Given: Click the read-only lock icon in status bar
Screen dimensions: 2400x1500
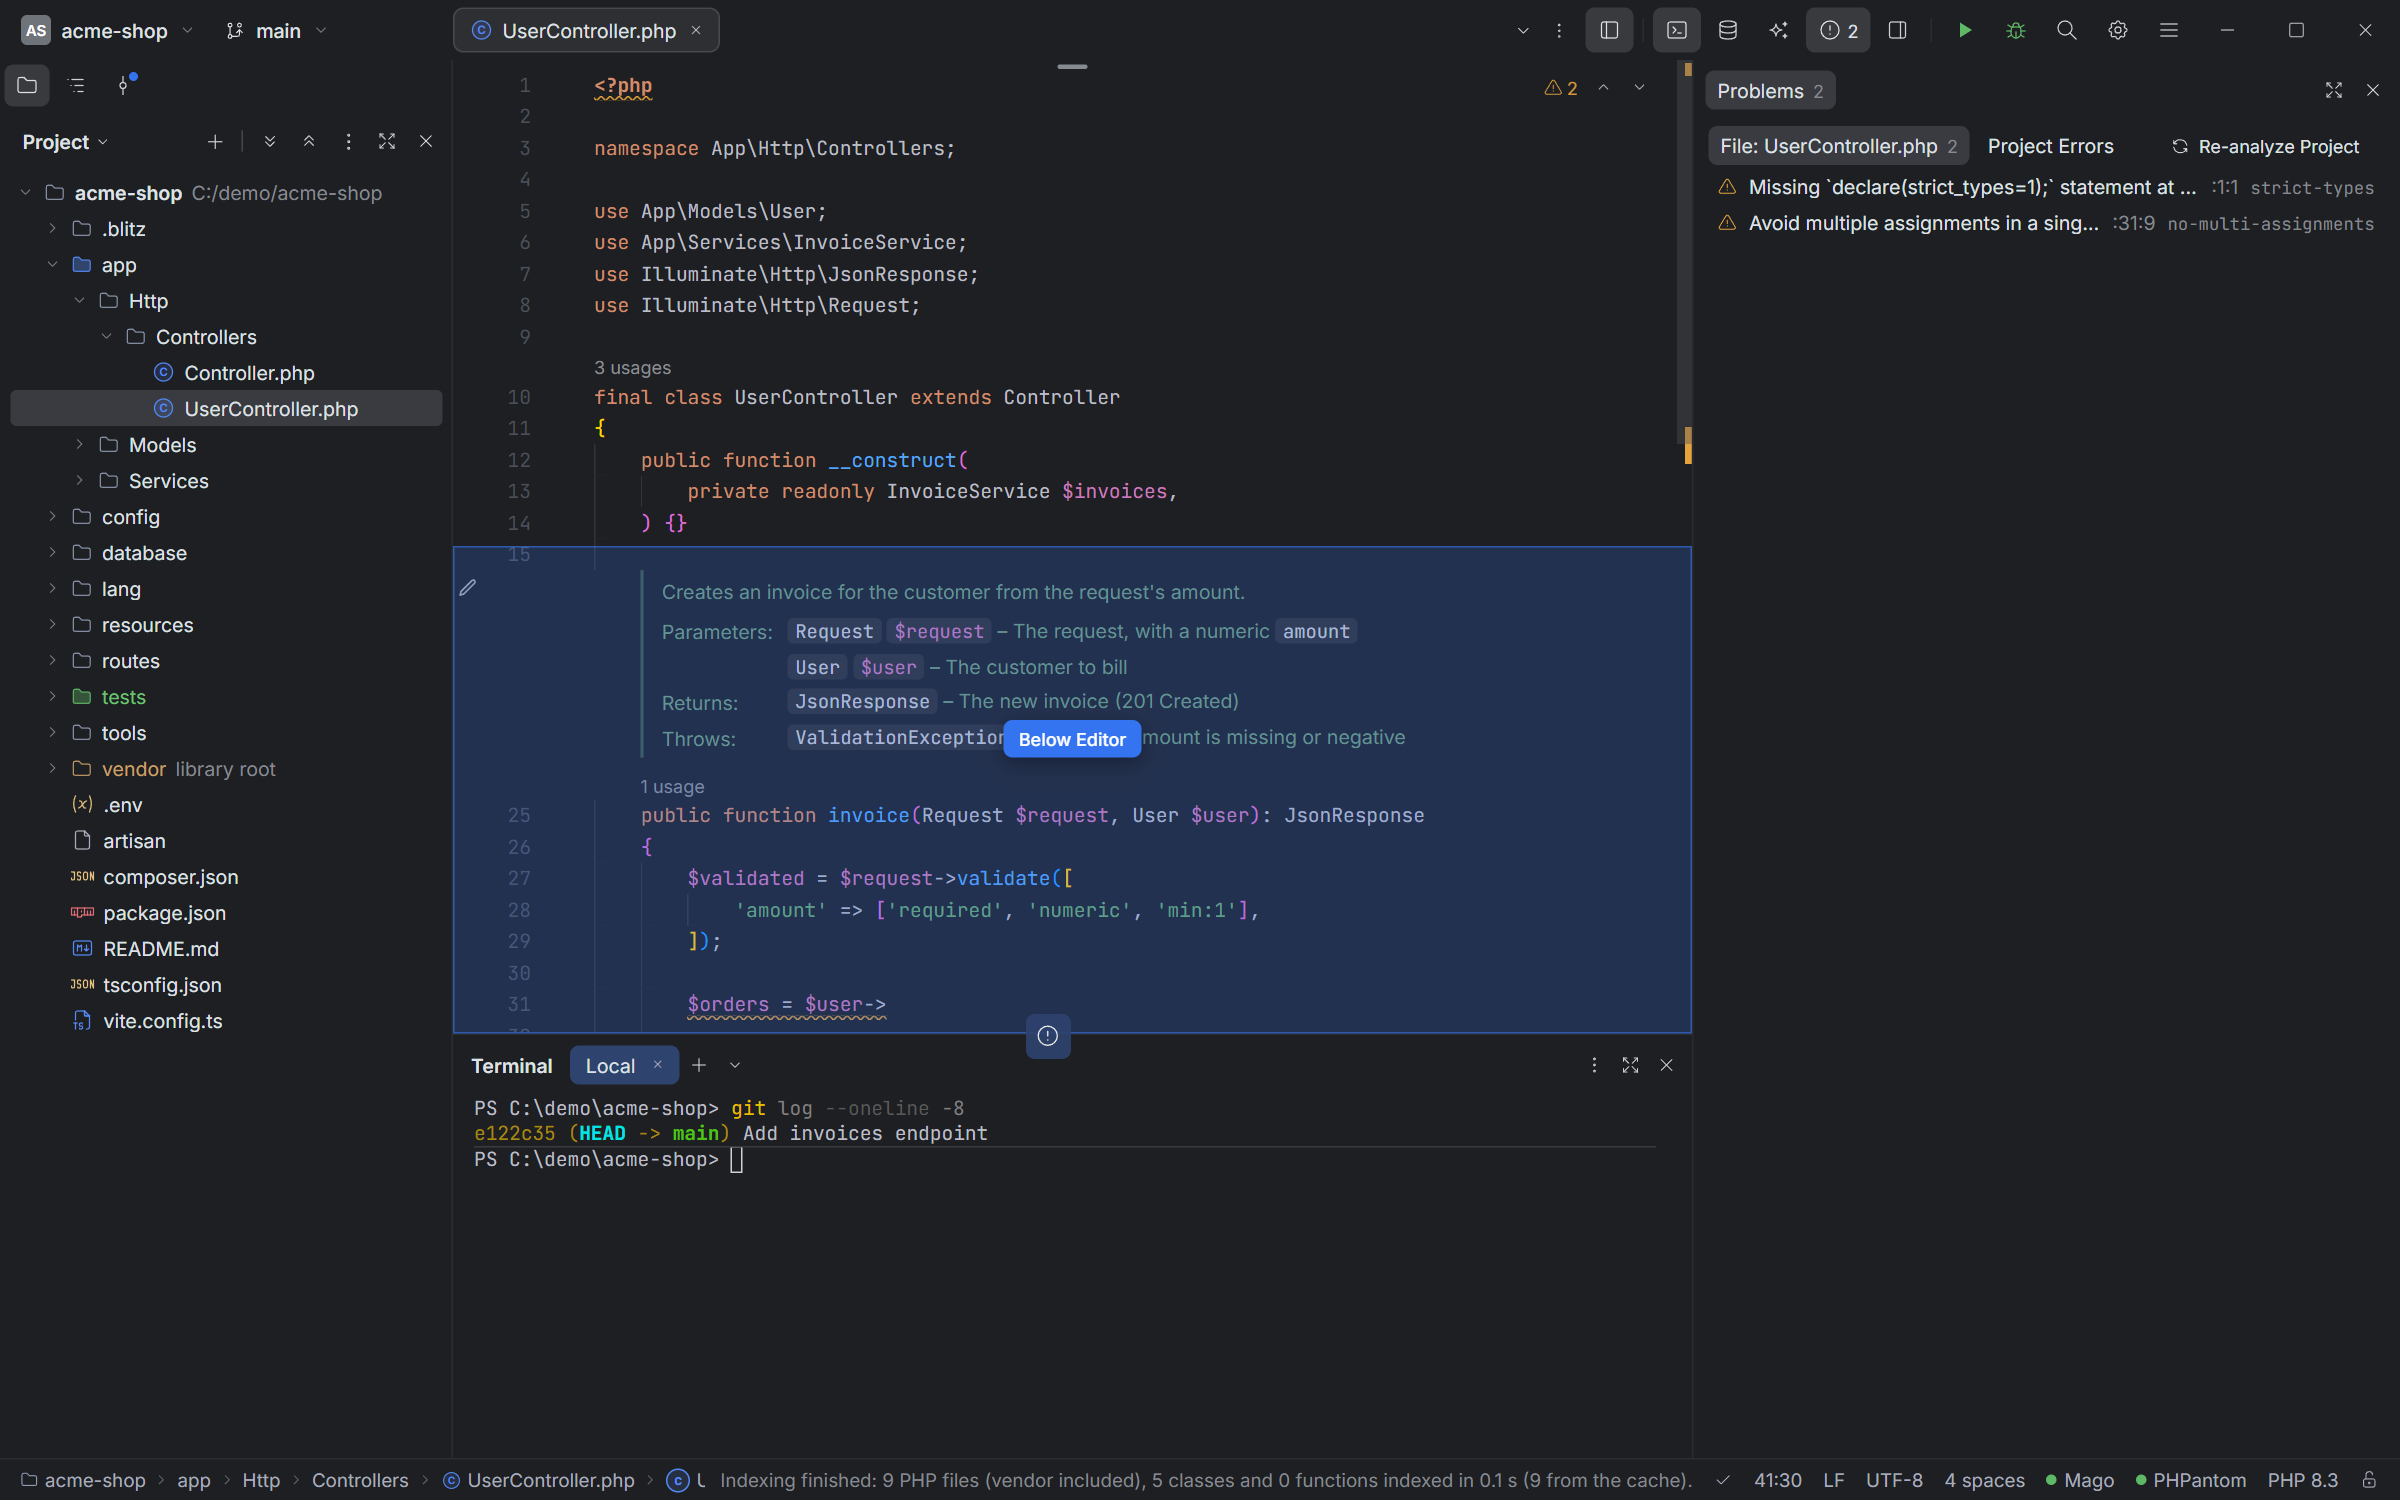Looking at the screenshot, I should click(2369, 1480).
